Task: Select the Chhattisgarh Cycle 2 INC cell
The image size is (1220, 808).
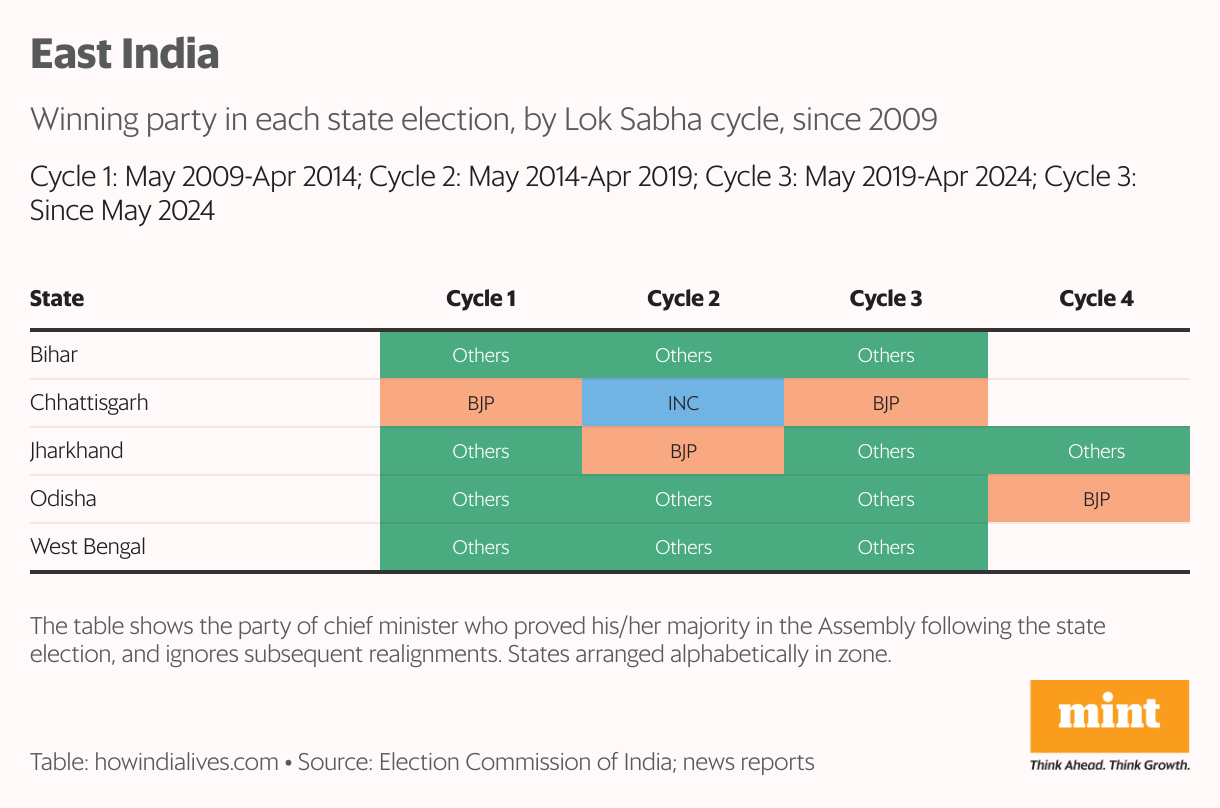Action: pyautogui.click(x=683, y=403)
